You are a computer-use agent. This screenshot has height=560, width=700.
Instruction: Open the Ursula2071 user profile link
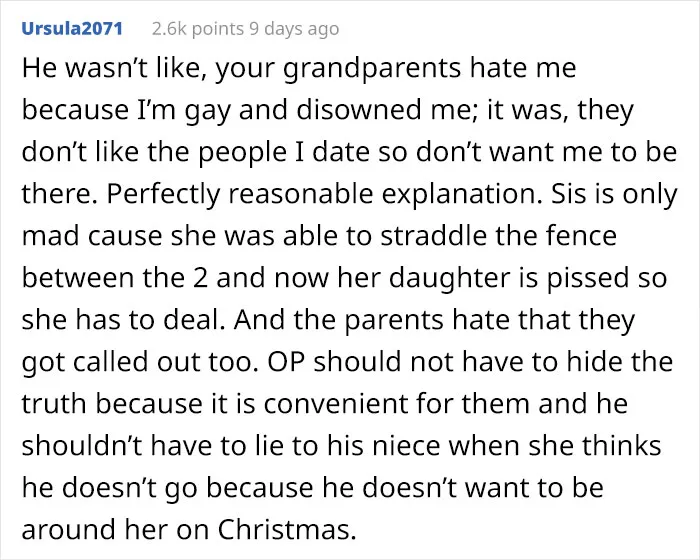click(x=72, y=28)
